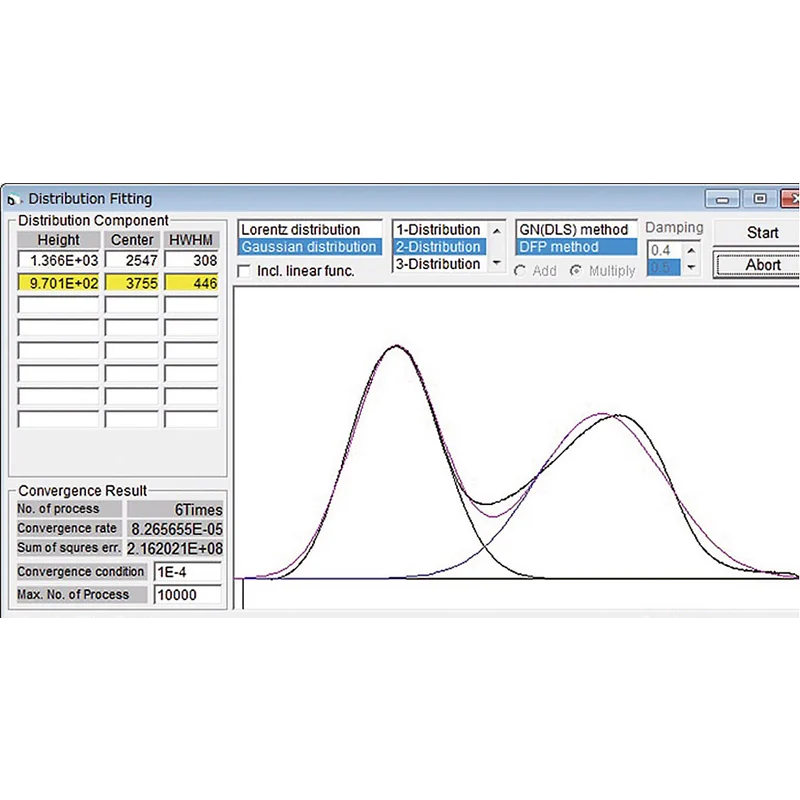Click the Center column header
The image size is (800, 800).
click(132, 240)
